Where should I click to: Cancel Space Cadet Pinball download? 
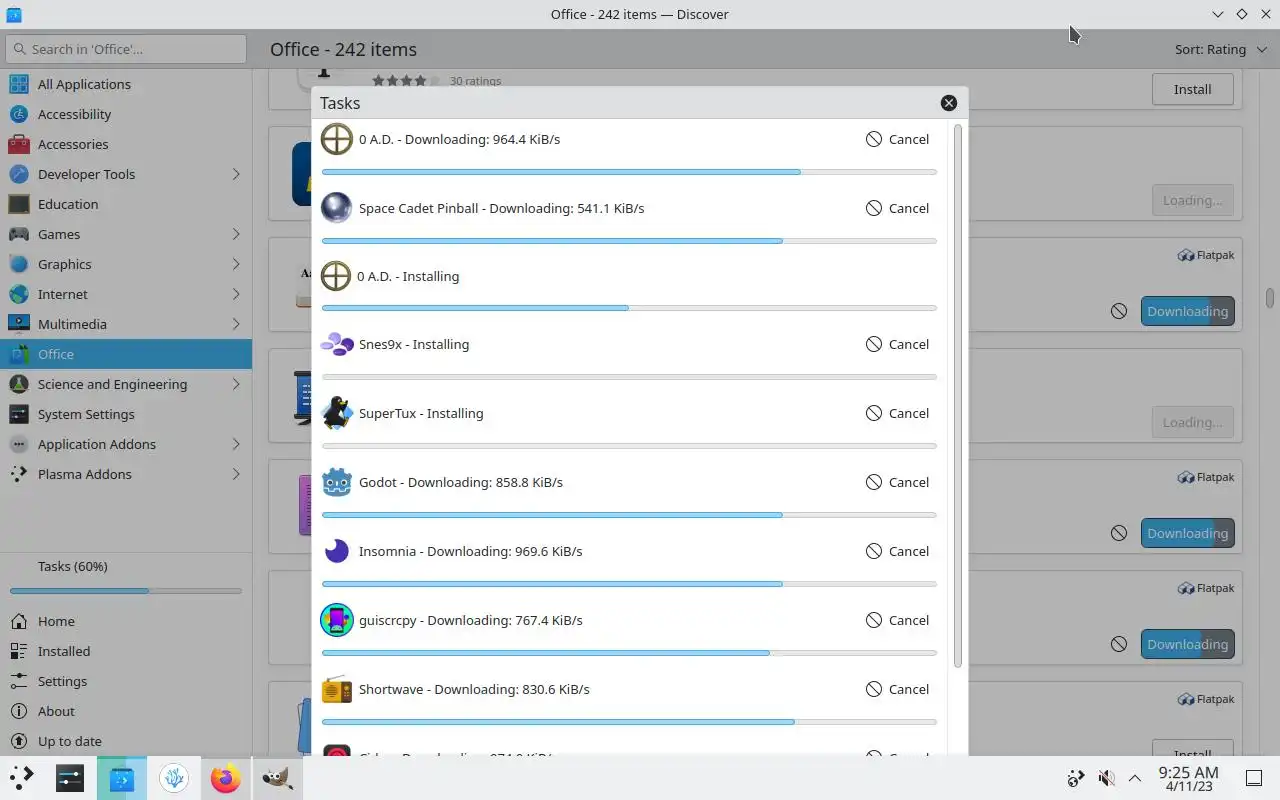(898, 208)
